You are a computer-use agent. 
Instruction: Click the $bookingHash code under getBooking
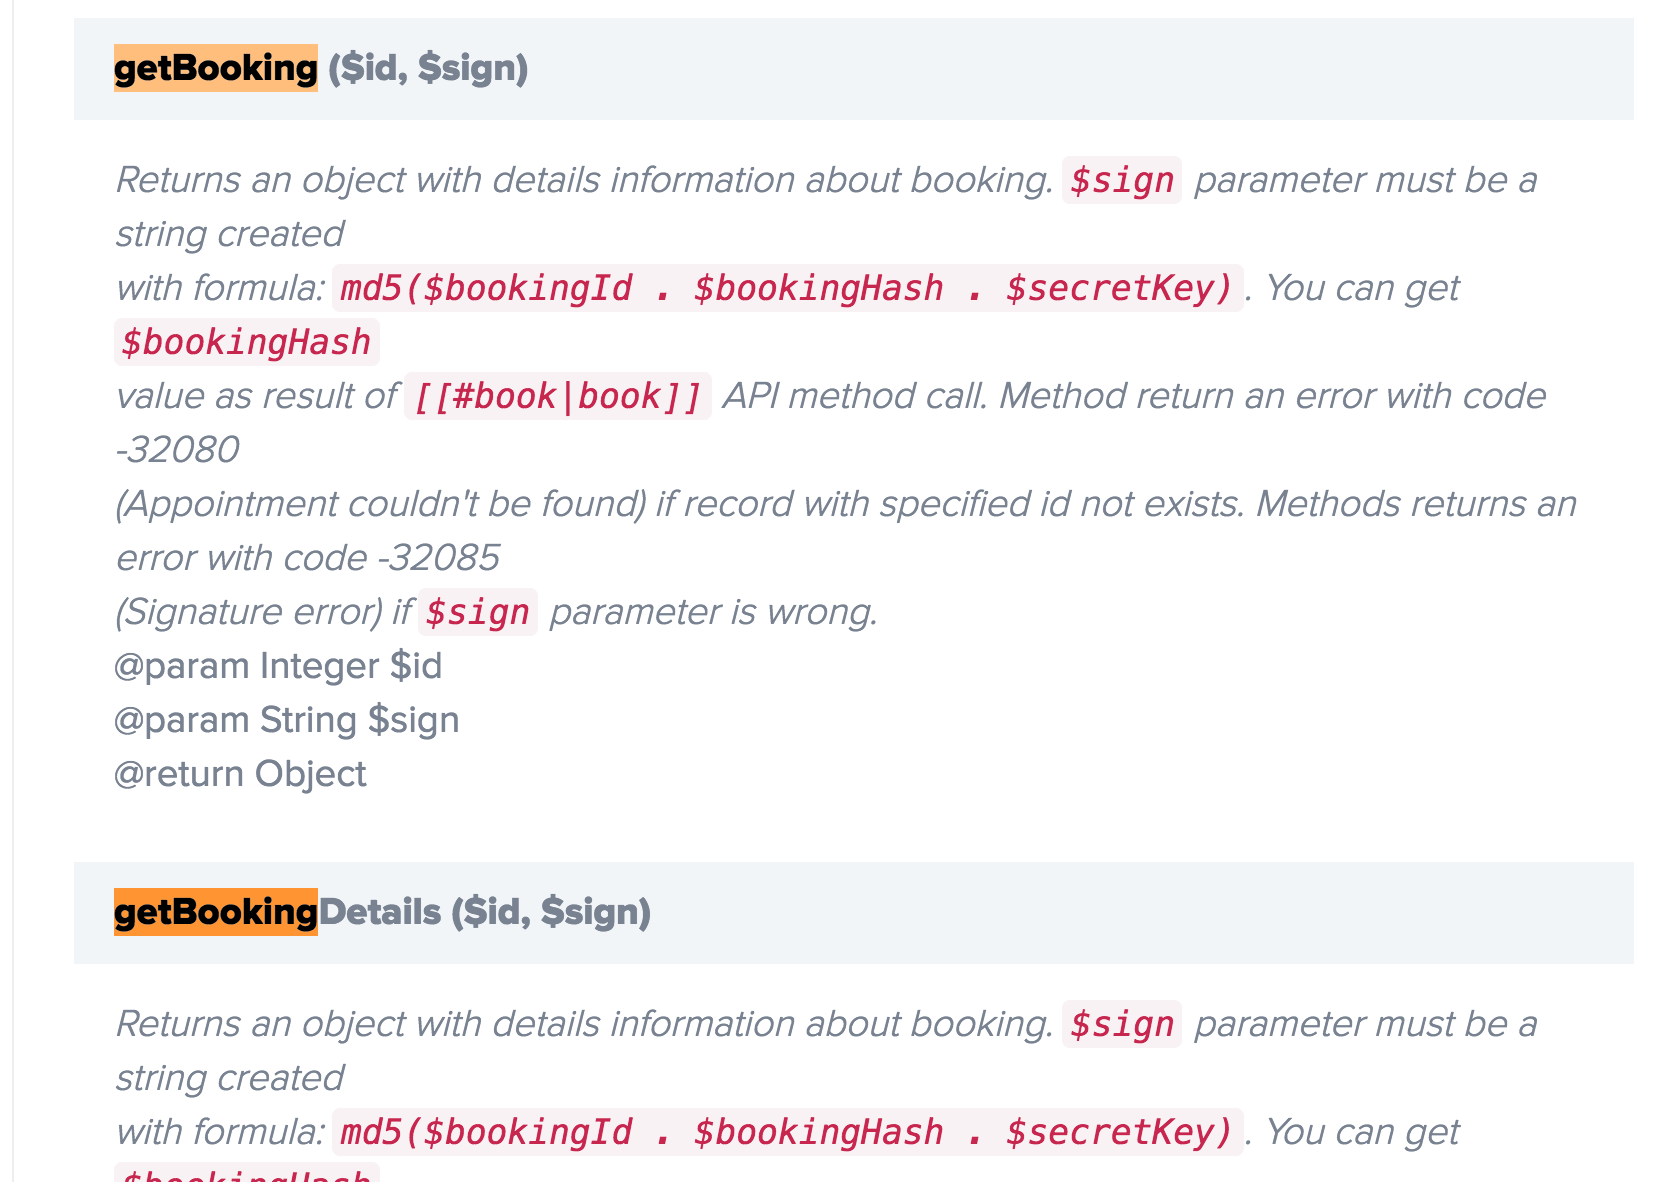[246, 342]
